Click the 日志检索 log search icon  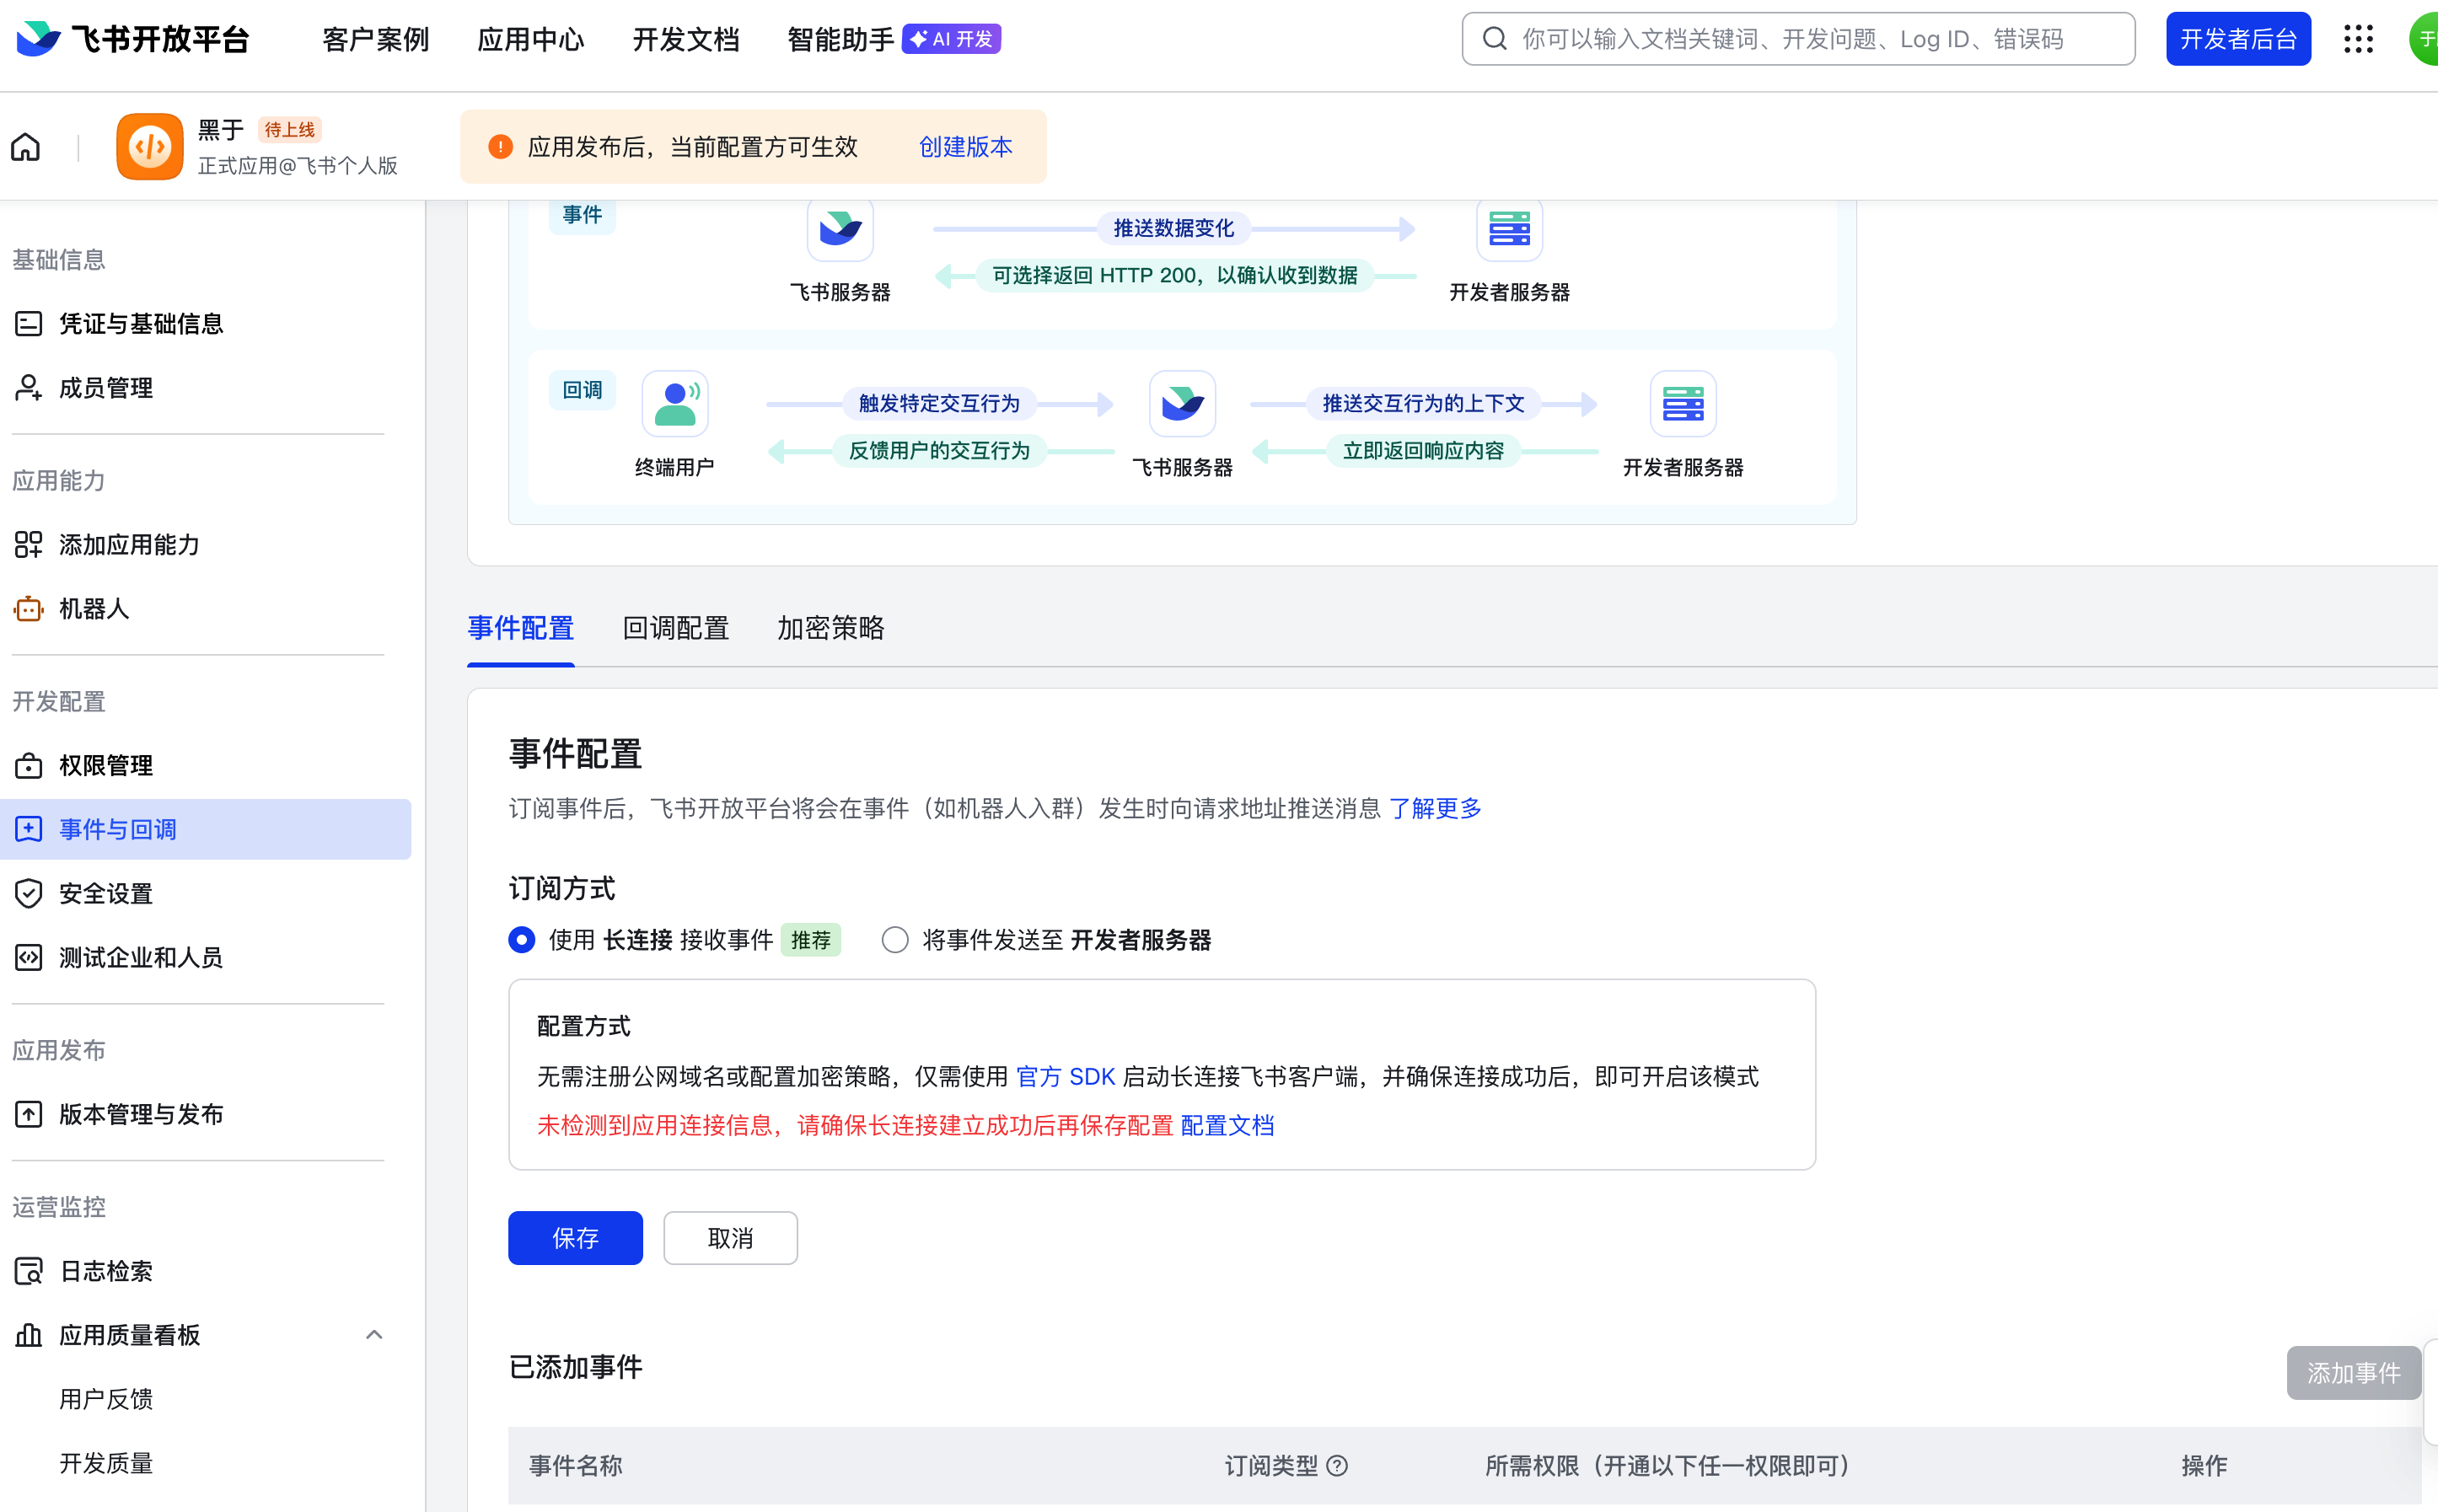(28, 1271)
